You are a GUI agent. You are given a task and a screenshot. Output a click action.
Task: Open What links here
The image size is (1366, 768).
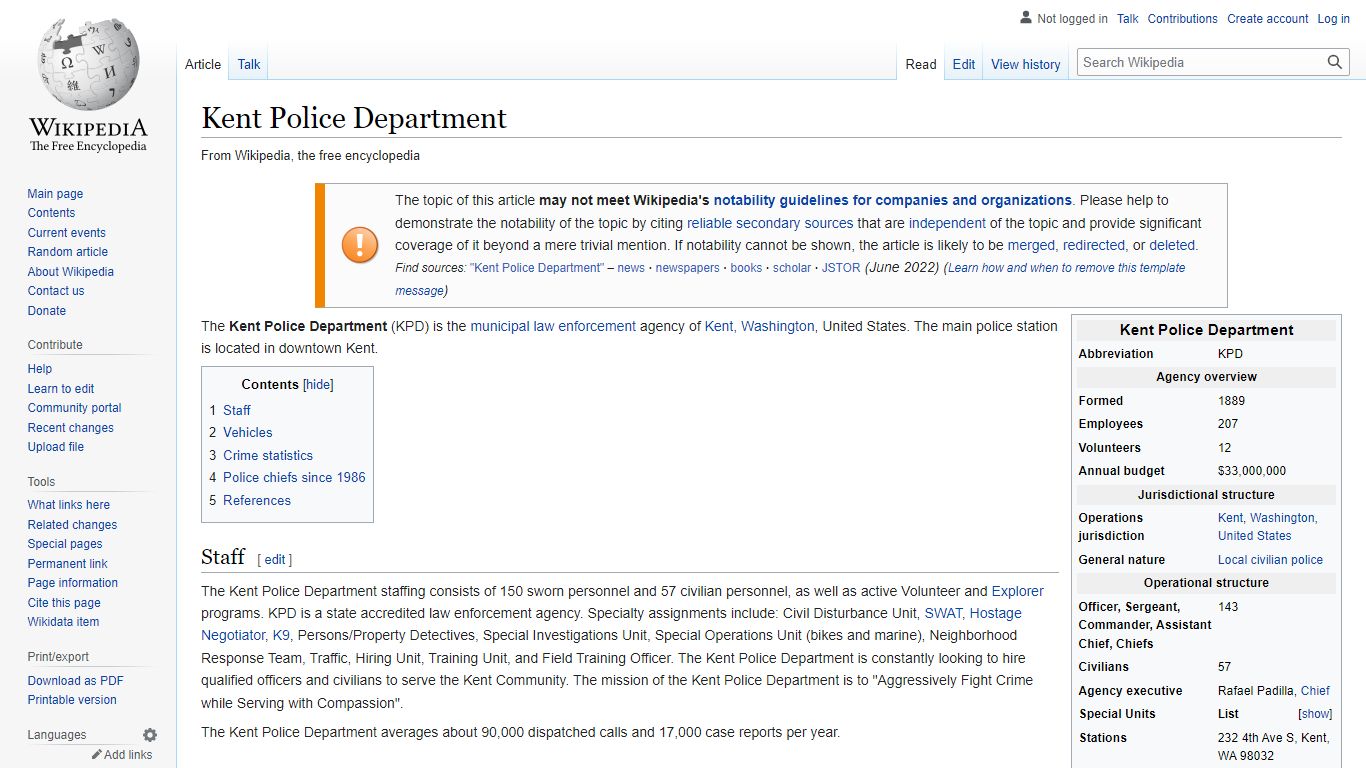point(68,505)
